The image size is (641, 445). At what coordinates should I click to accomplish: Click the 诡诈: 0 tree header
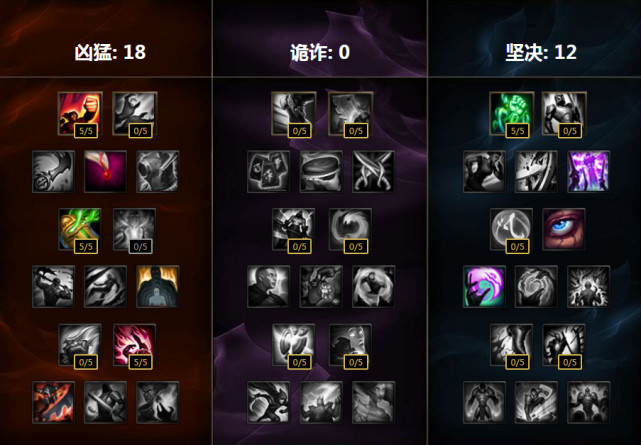click(x=320, y=52)
